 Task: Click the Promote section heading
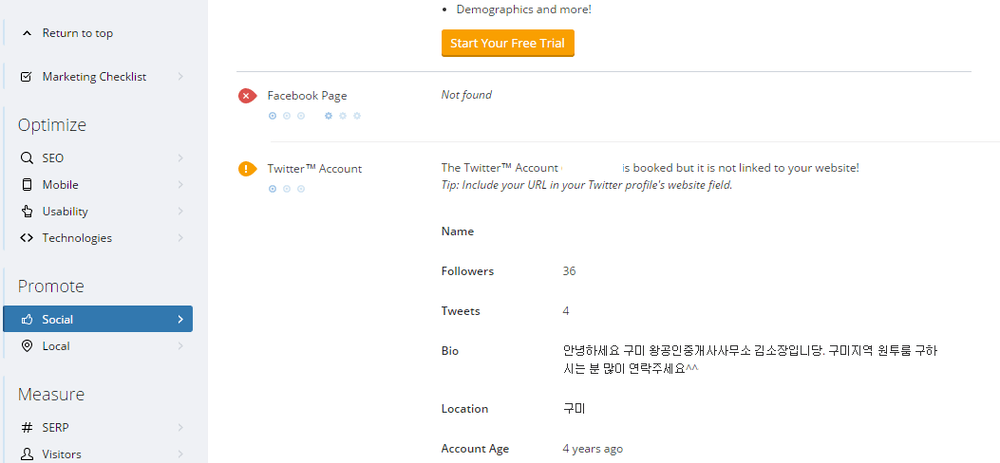[51, 286]
